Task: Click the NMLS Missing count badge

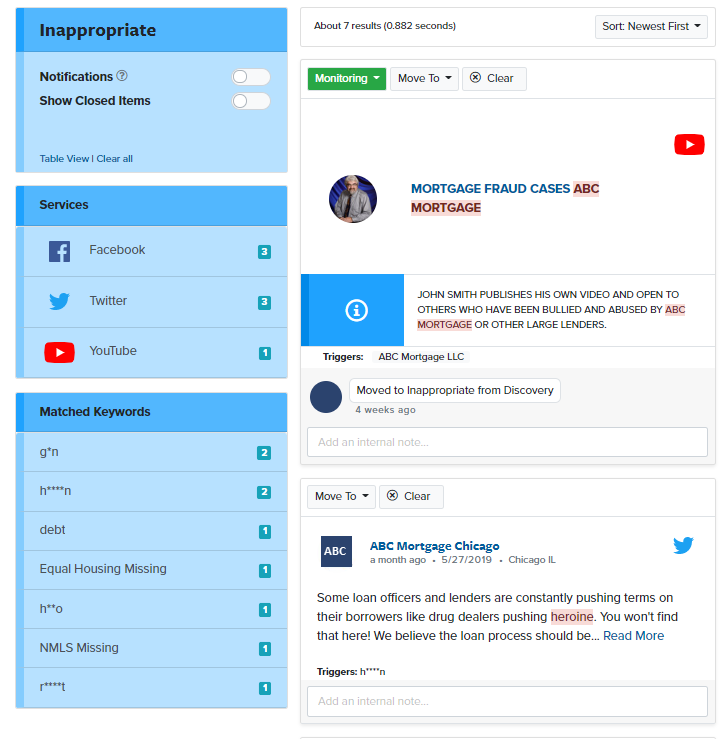Action: (265, 649)
